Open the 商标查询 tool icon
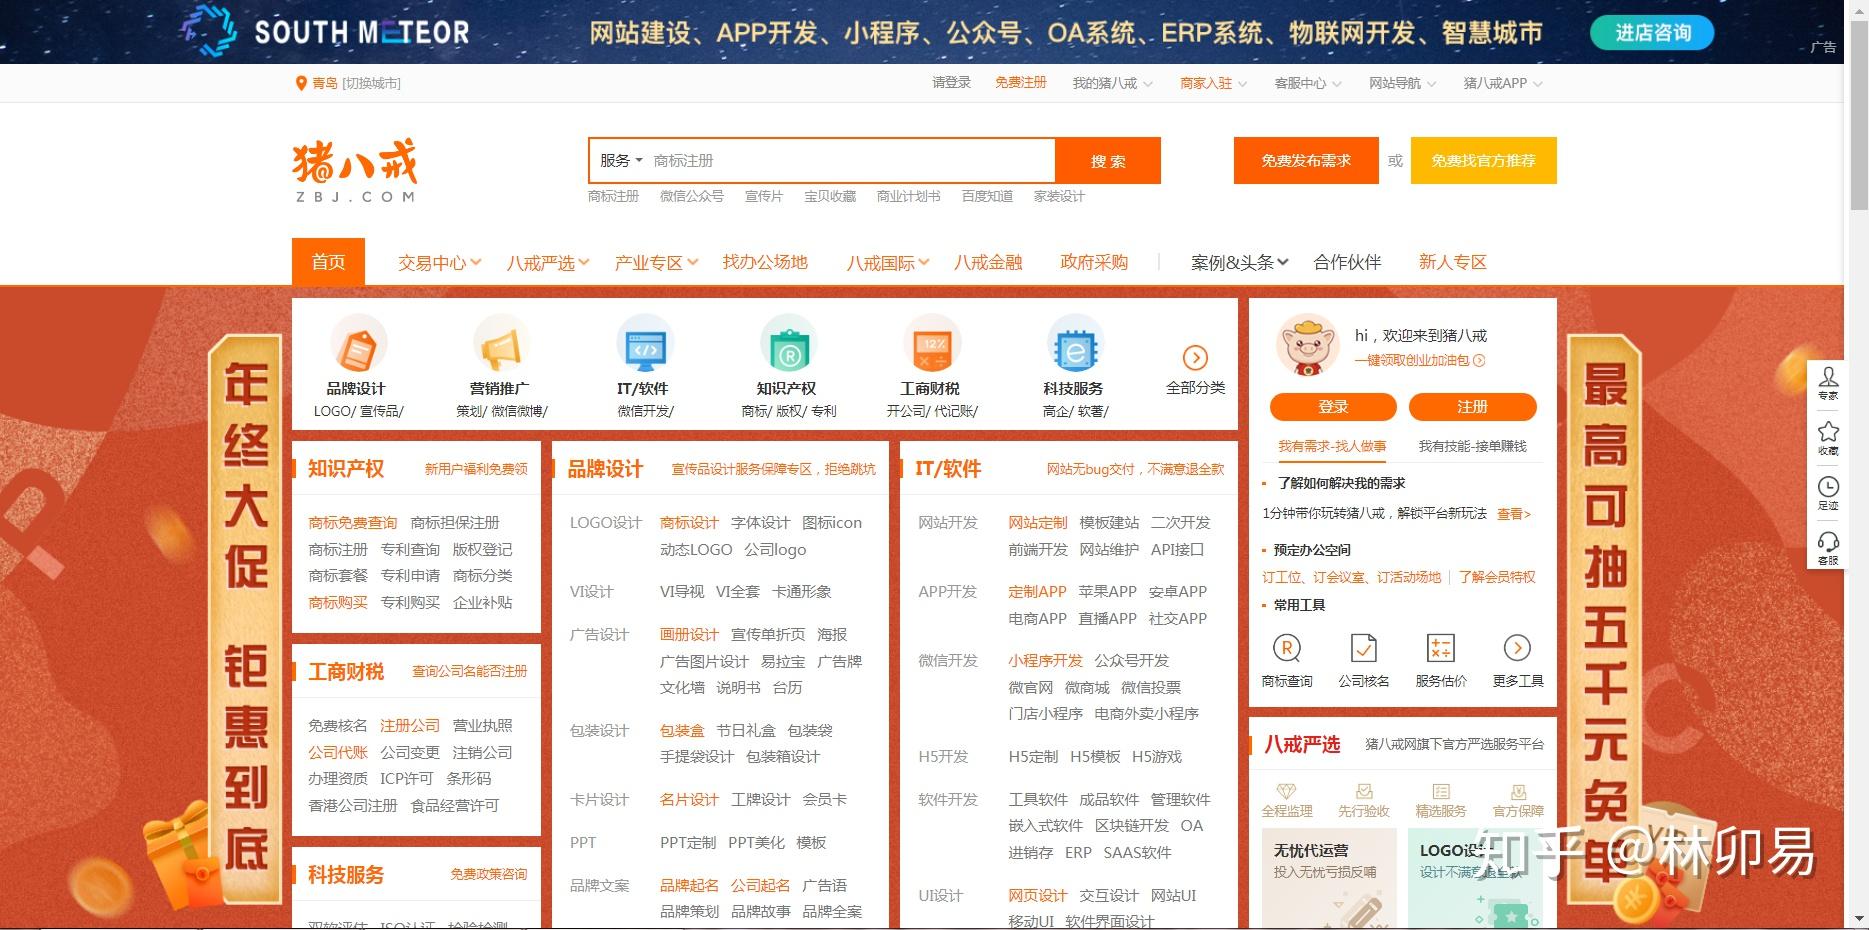 point(1287,648)
